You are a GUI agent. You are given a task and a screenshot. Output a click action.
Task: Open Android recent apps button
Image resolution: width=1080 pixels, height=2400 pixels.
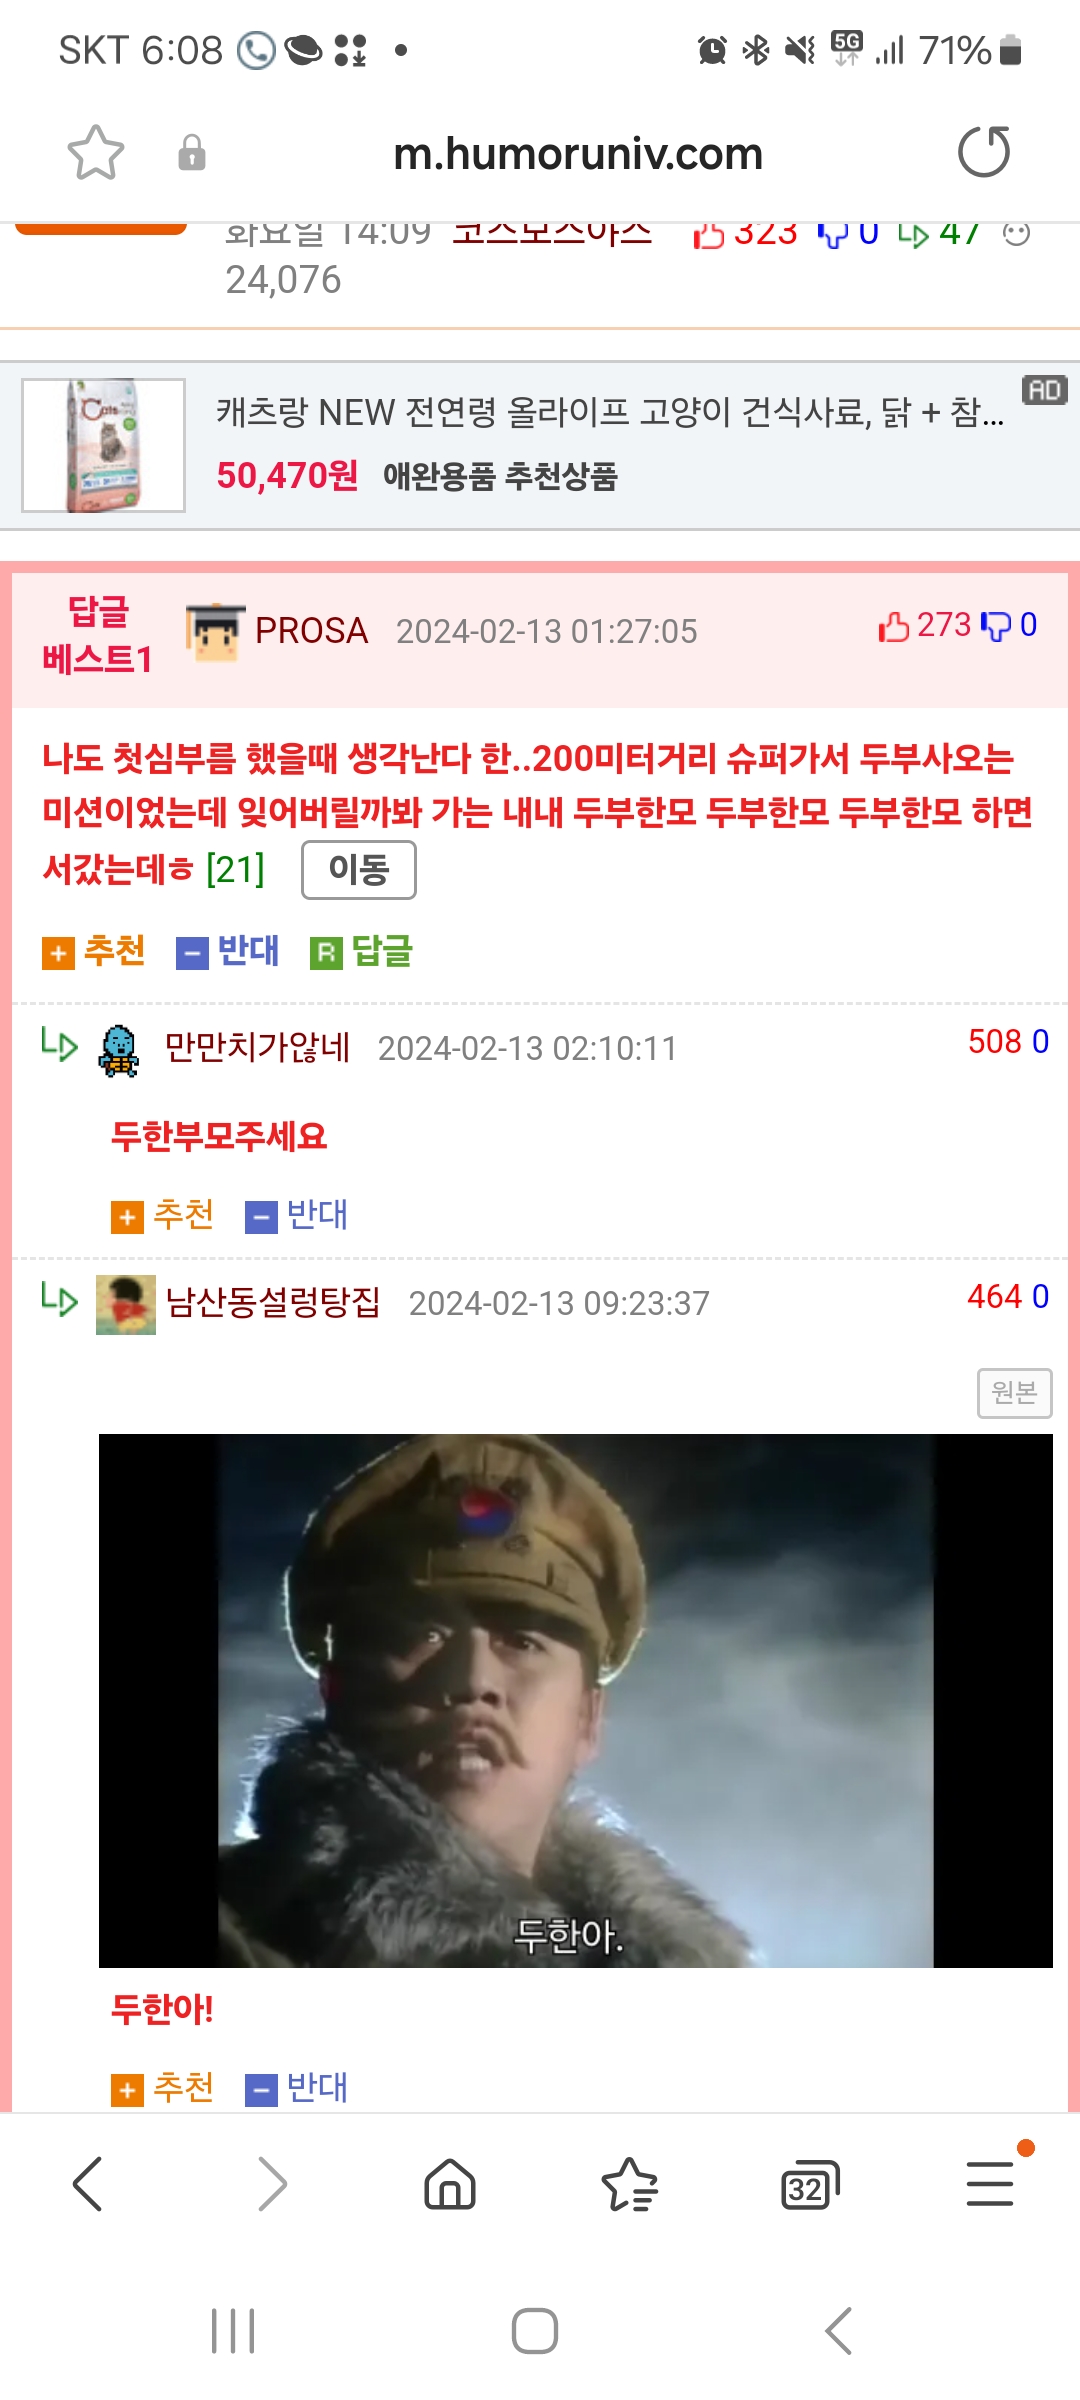pyautogui.click(x=233, y=2331)
